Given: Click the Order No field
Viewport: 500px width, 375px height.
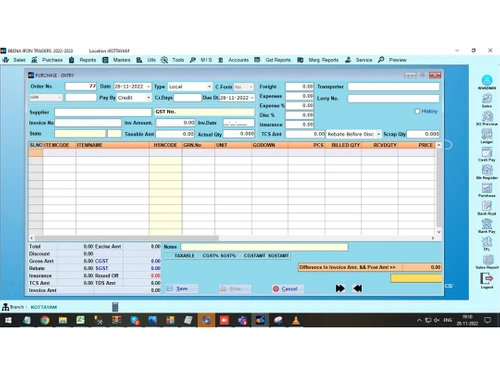Looking at the screenshot, I should (81, 86).
